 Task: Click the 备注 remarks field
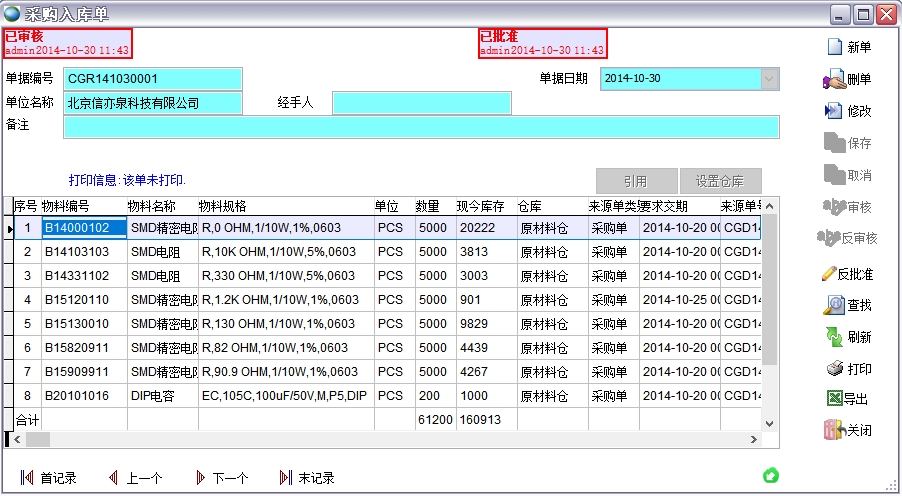pyautogui.click(x=421, y=127)
